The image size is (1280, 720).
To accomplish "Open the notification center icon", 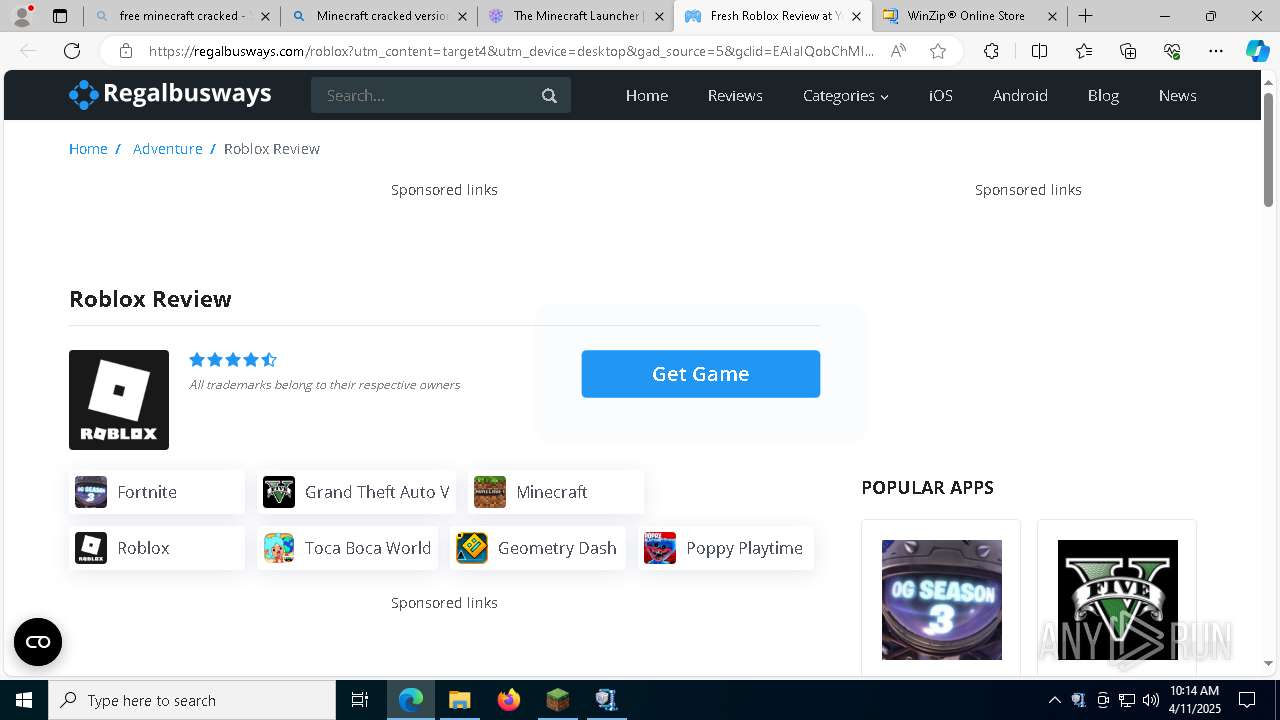I will (1248, 700).
